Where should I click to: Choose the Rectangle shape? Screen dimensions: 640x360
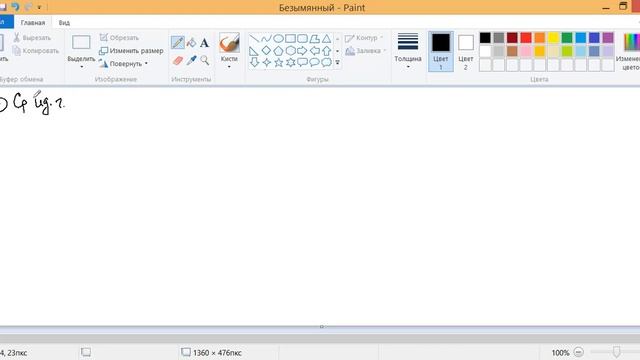pyautogui.click(x=290, y=39)
